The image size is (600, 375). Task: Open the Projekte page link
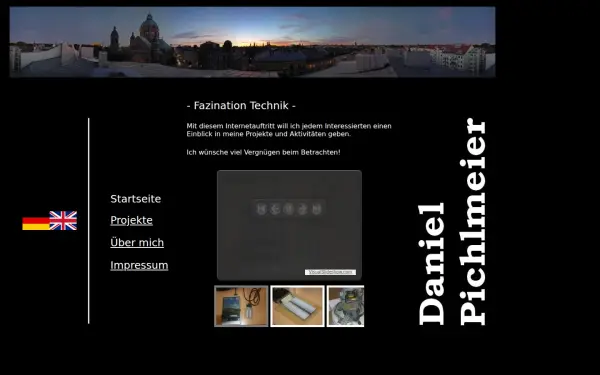pos(131,220)
